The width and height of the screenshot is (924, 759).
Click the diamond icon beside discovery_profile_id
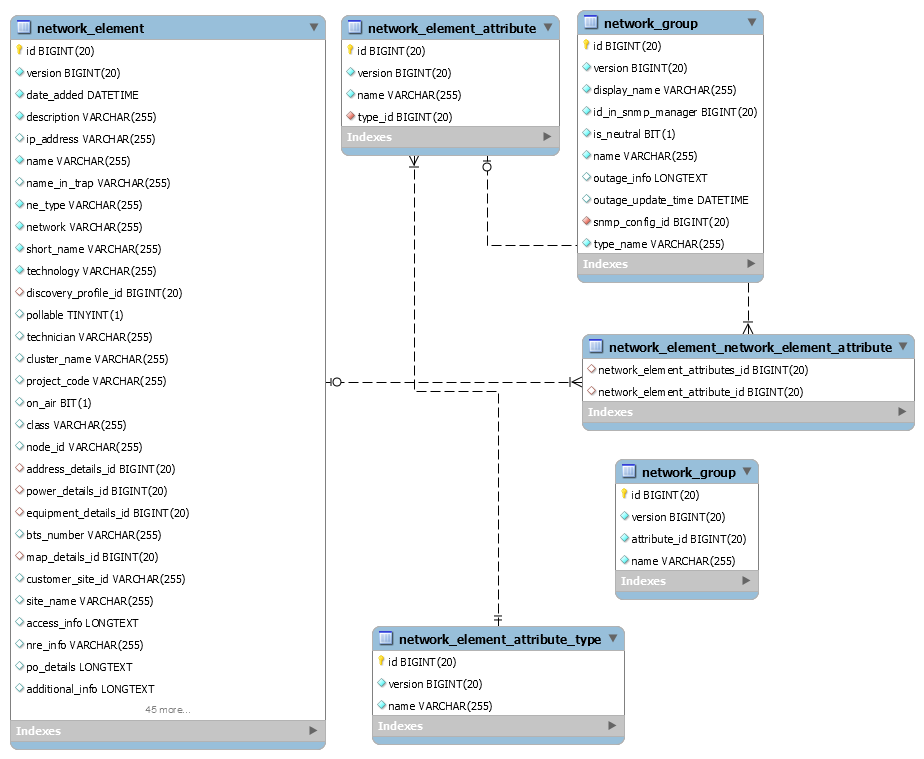(19, 293)
